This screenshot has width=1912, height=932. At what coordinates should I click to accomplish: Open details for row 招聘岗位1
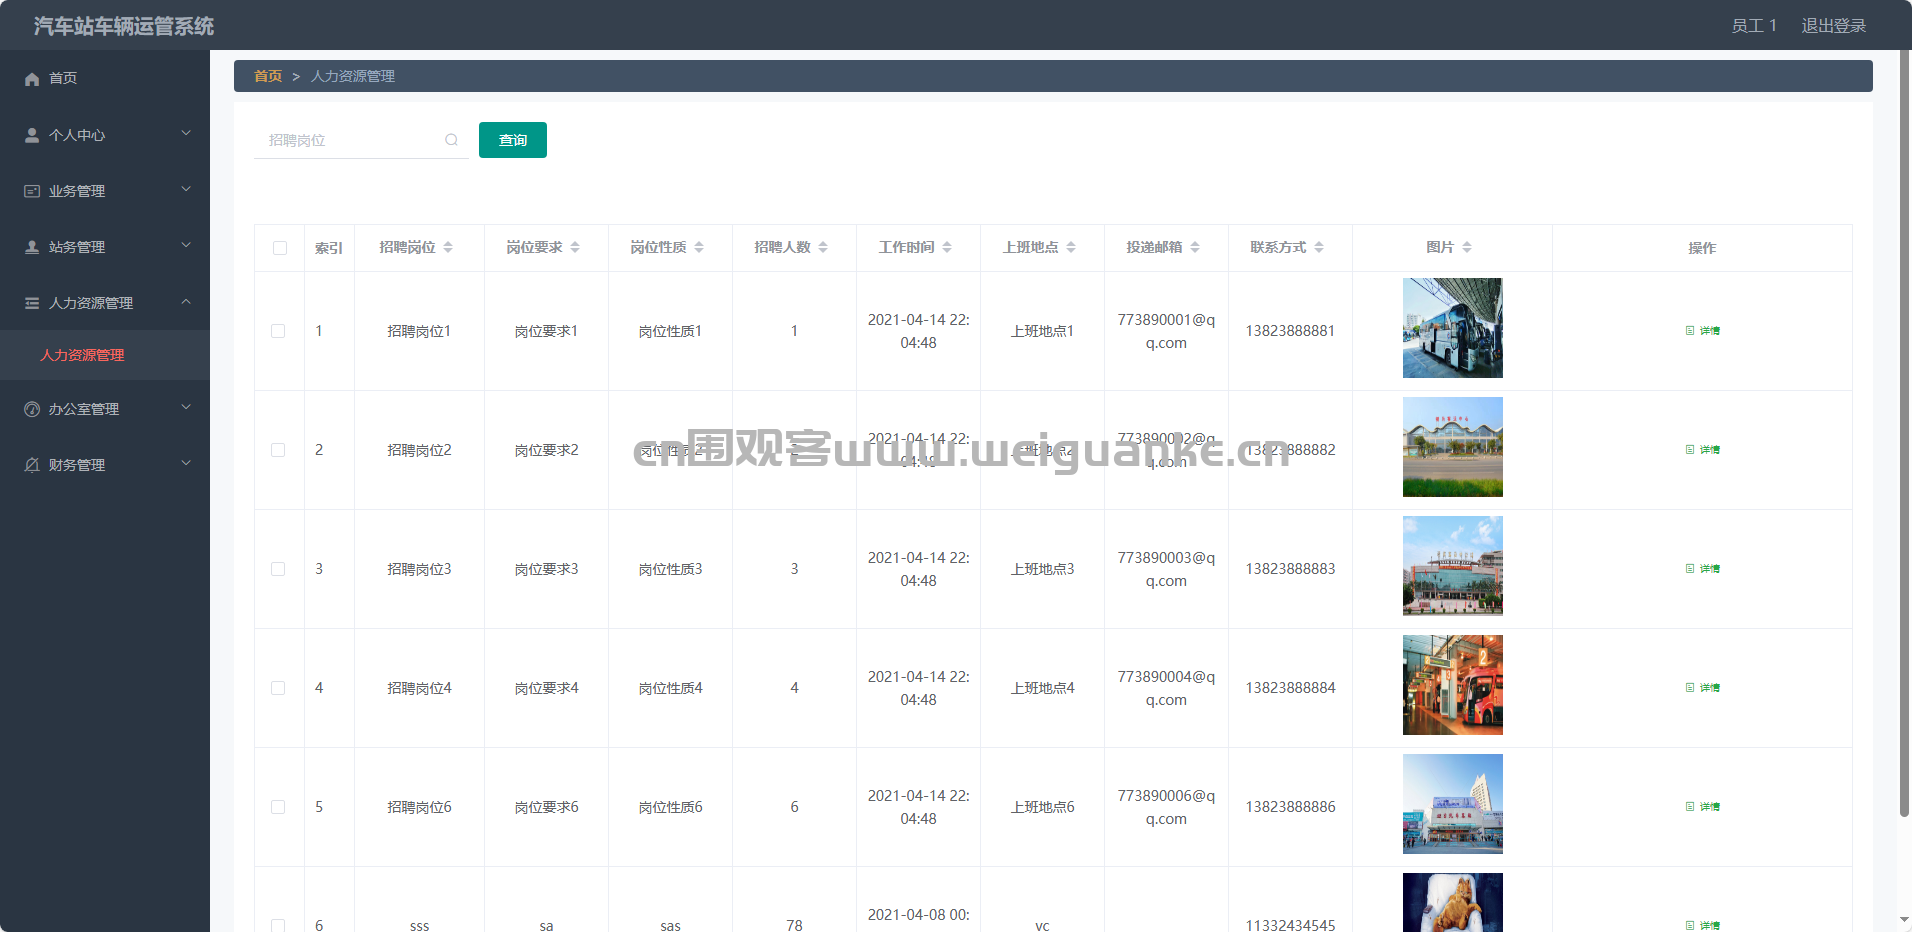point(1703,331)
